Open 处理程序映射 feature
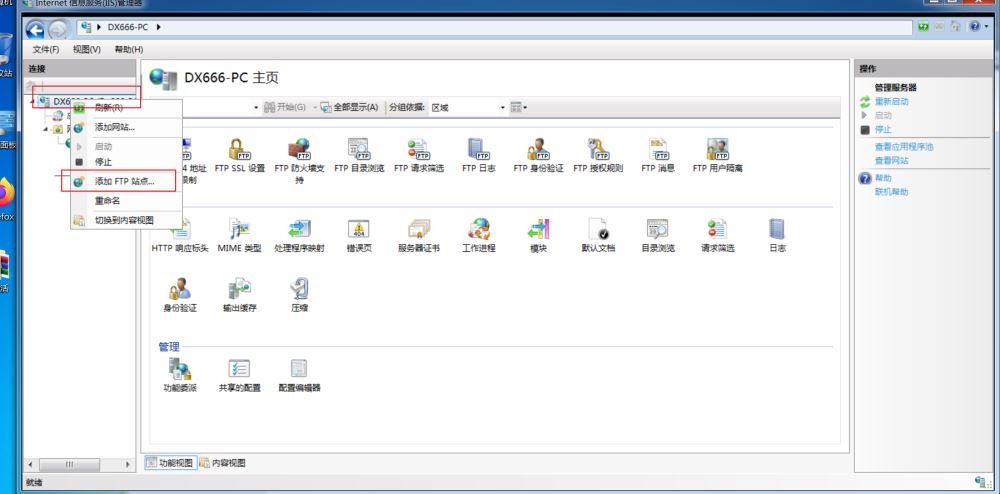1000x494 pixels. pyautogui.click(x=299, y=235)
